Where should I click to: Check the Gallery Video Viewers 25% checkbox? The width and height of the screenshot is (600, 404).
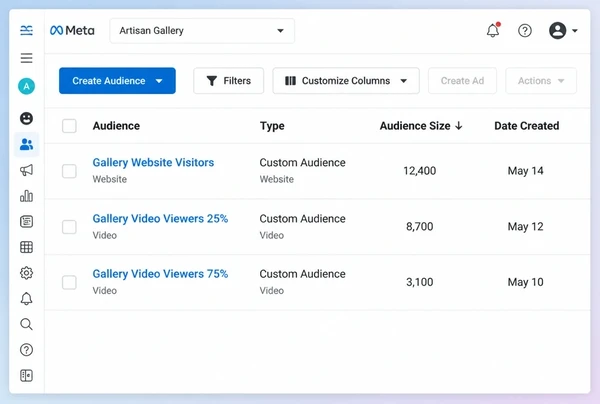[69, 227]
